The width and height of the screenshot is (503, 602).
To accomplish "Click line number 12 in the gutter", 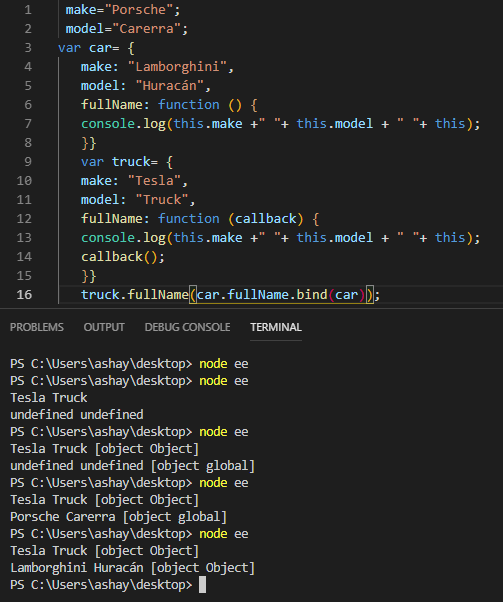I will click(x=24, y=218).
